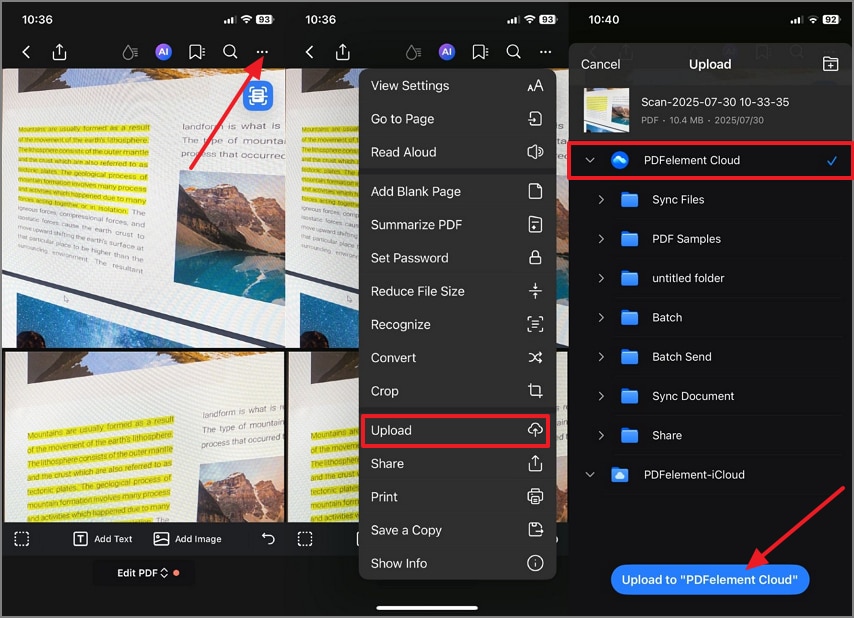The width and height of the screenshot is (854, 618).
Task: Open the ink drop tool in the left phone toolbar
Action: click(130, 52)
